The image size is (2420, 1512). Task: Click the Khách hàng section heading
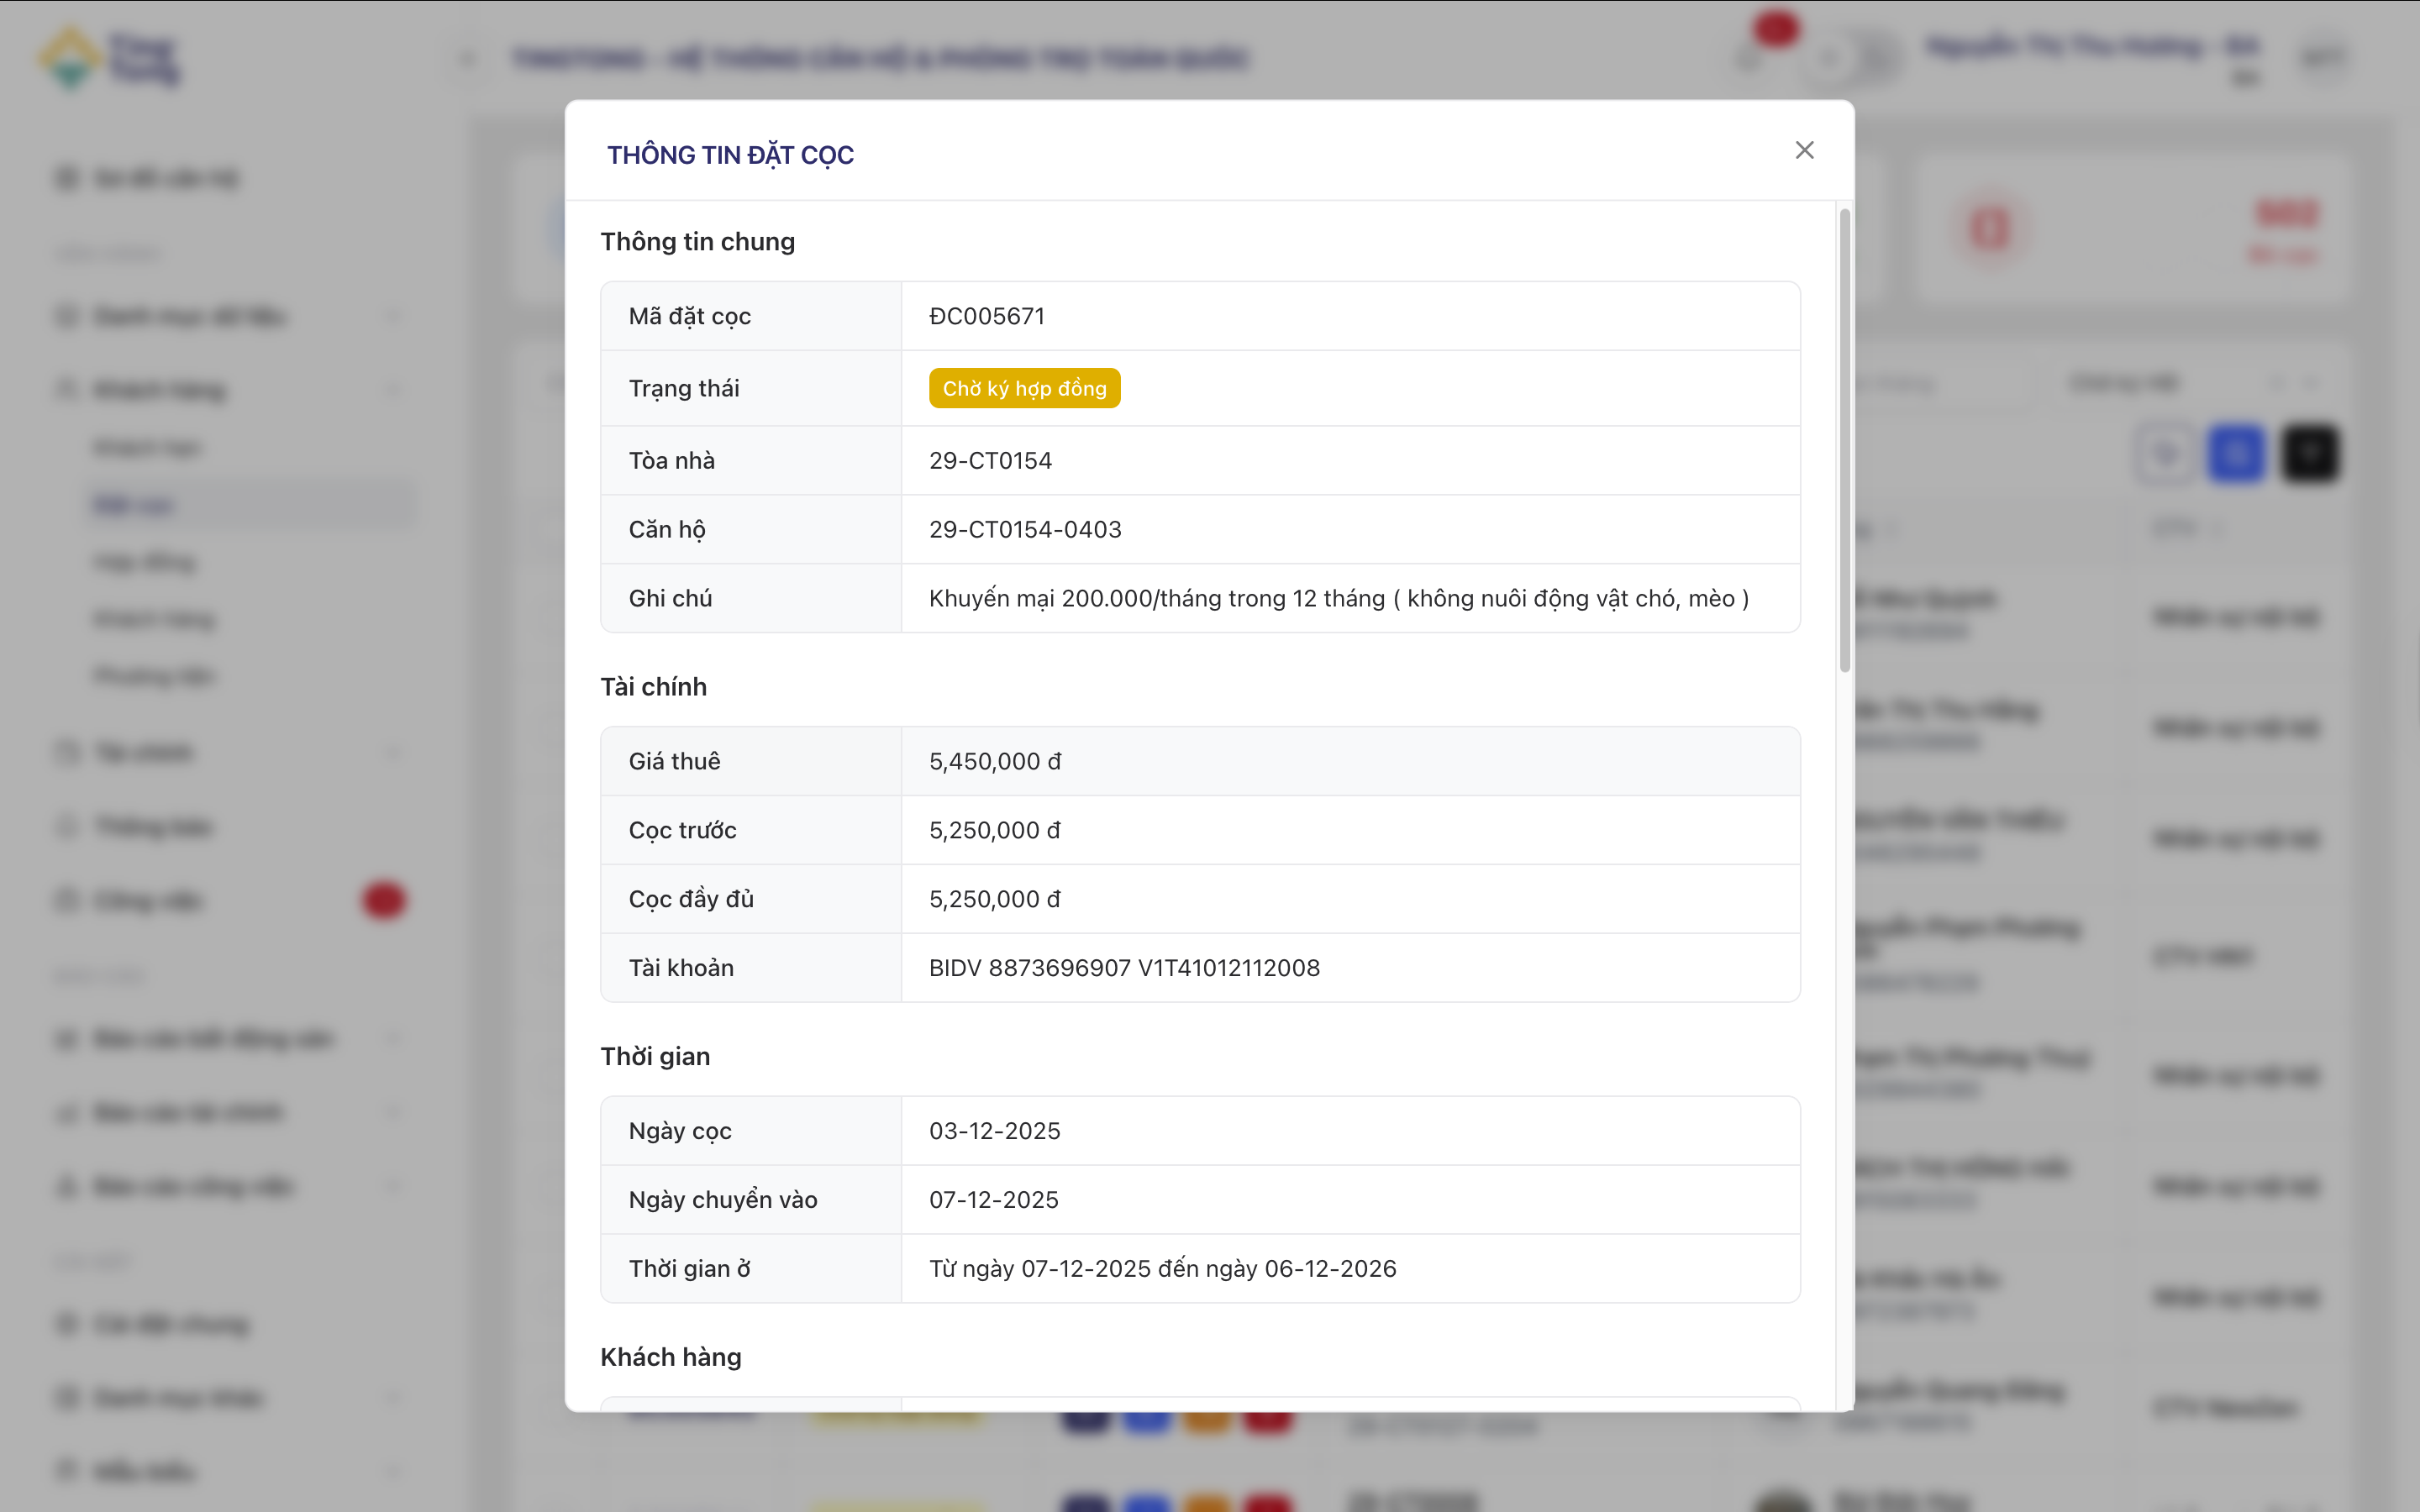tap(670, 1357)
